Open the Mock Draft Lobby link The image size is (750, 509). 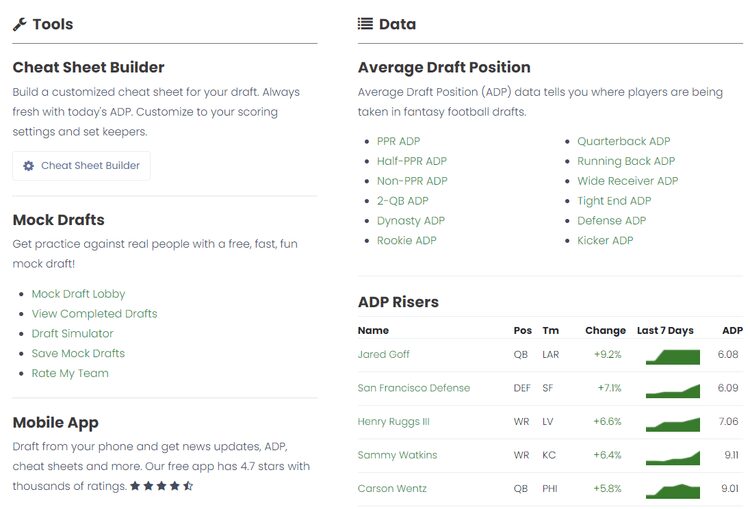tap(78, 294)
